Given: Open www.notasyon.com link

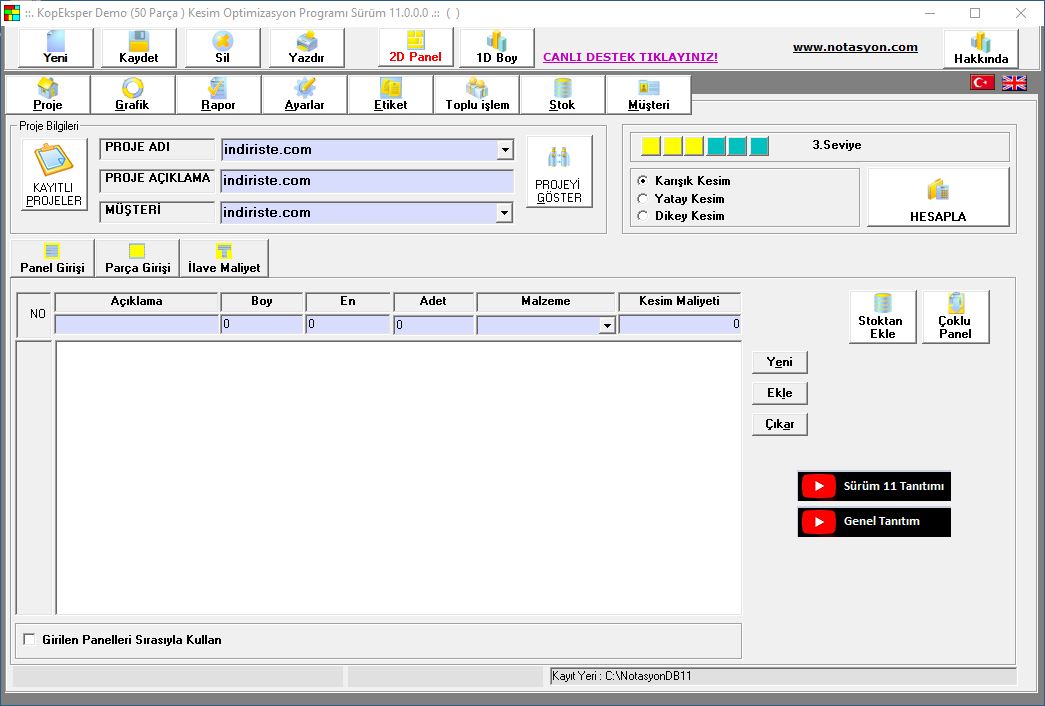Looking at the screenshot, I should pos(855,47).
